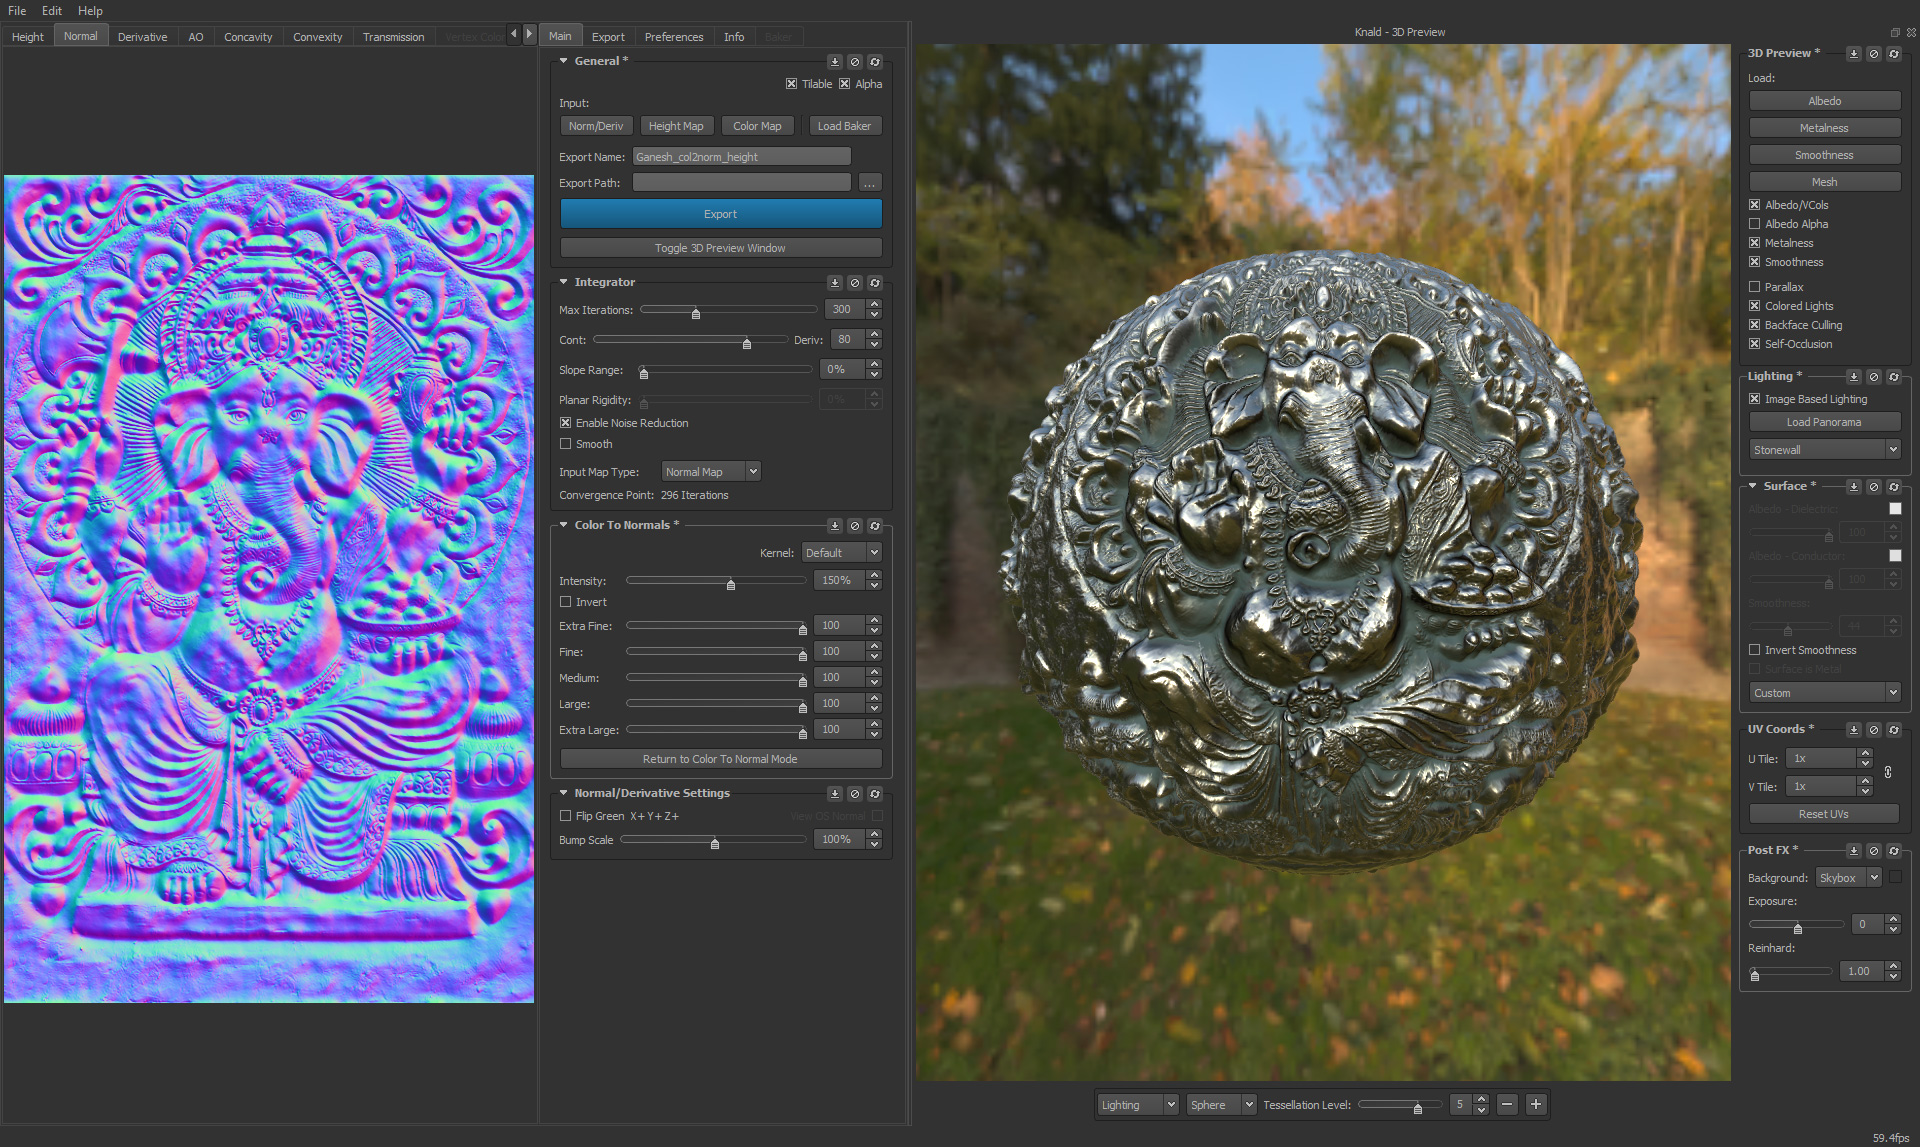Open the Lighting view mode dropdown
This screenshot has height=1147, width=1920.
(1138, 1105)
